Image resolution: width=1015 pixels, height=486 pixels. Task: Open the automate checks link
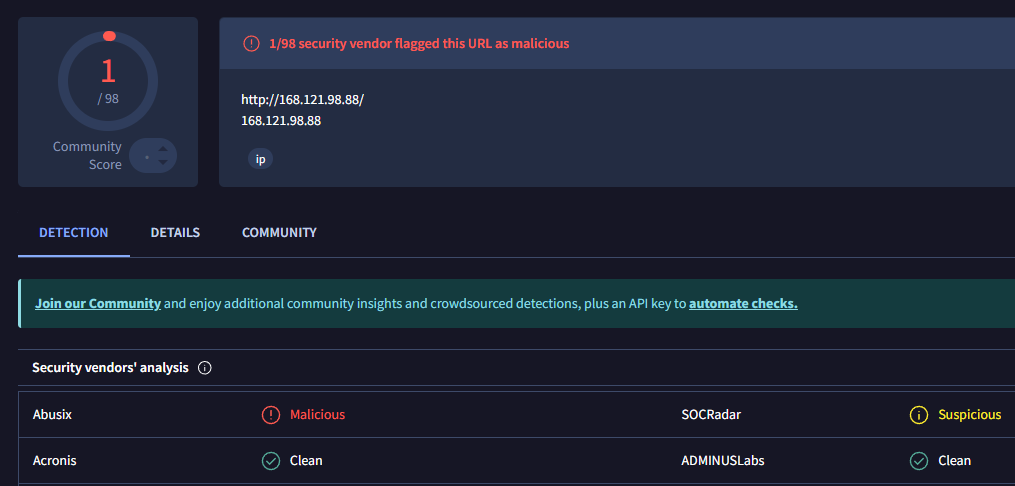click(x=743, y=304)
